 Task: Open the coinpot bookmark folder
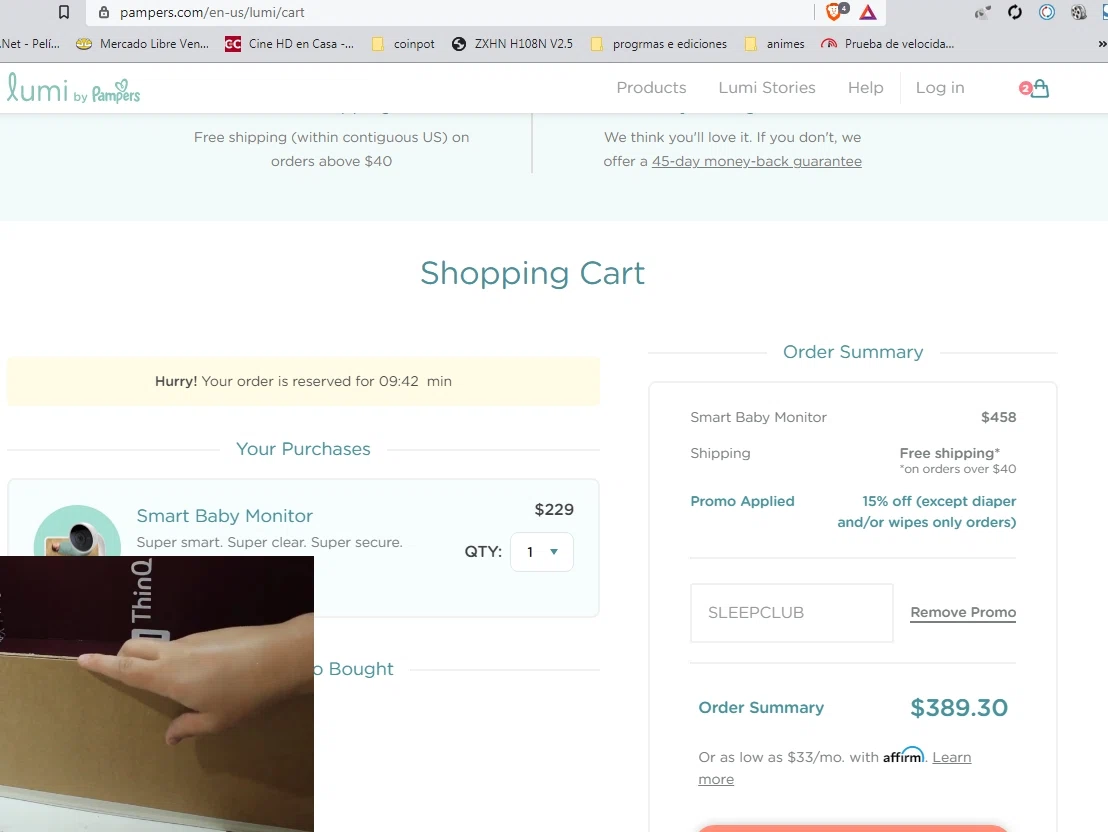(403, 44)
